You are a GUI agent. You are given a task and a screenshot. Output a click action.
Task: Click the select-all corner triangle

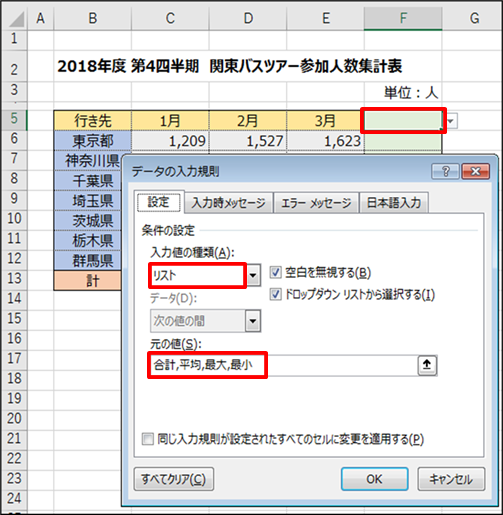(16, 19)
